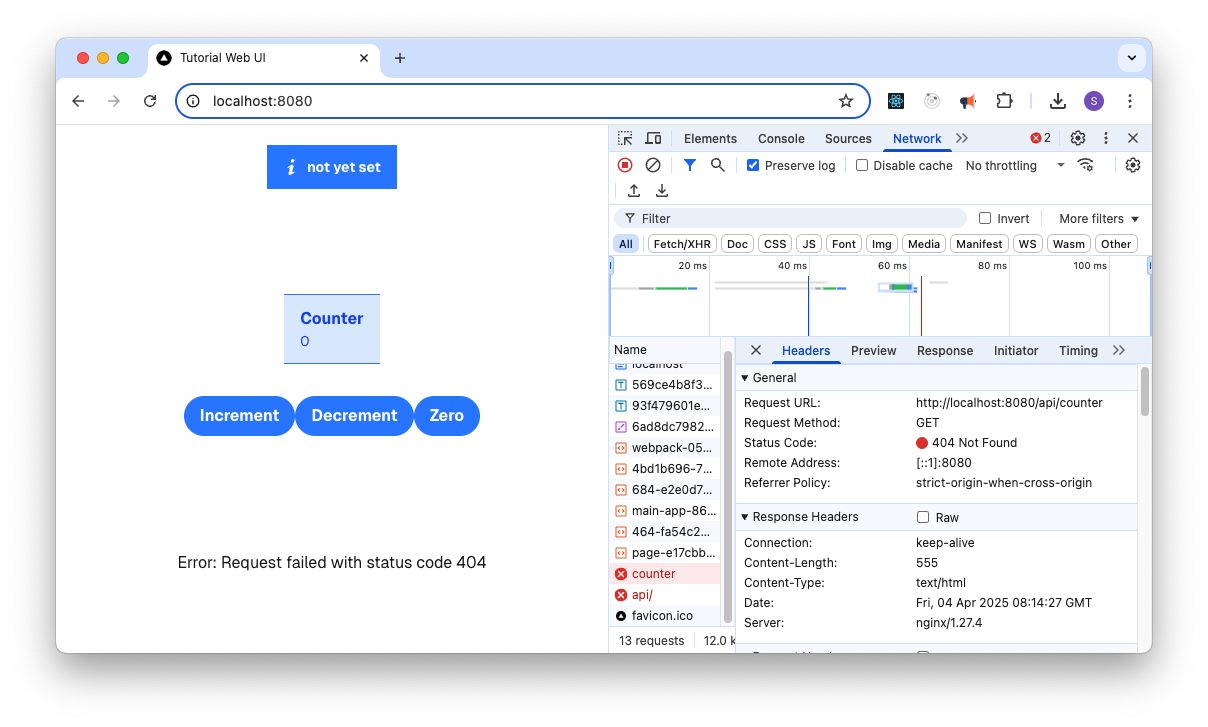1208x727 pixels.
Task: Open network conditions via the wifi icon
Action: (1086, 165)
